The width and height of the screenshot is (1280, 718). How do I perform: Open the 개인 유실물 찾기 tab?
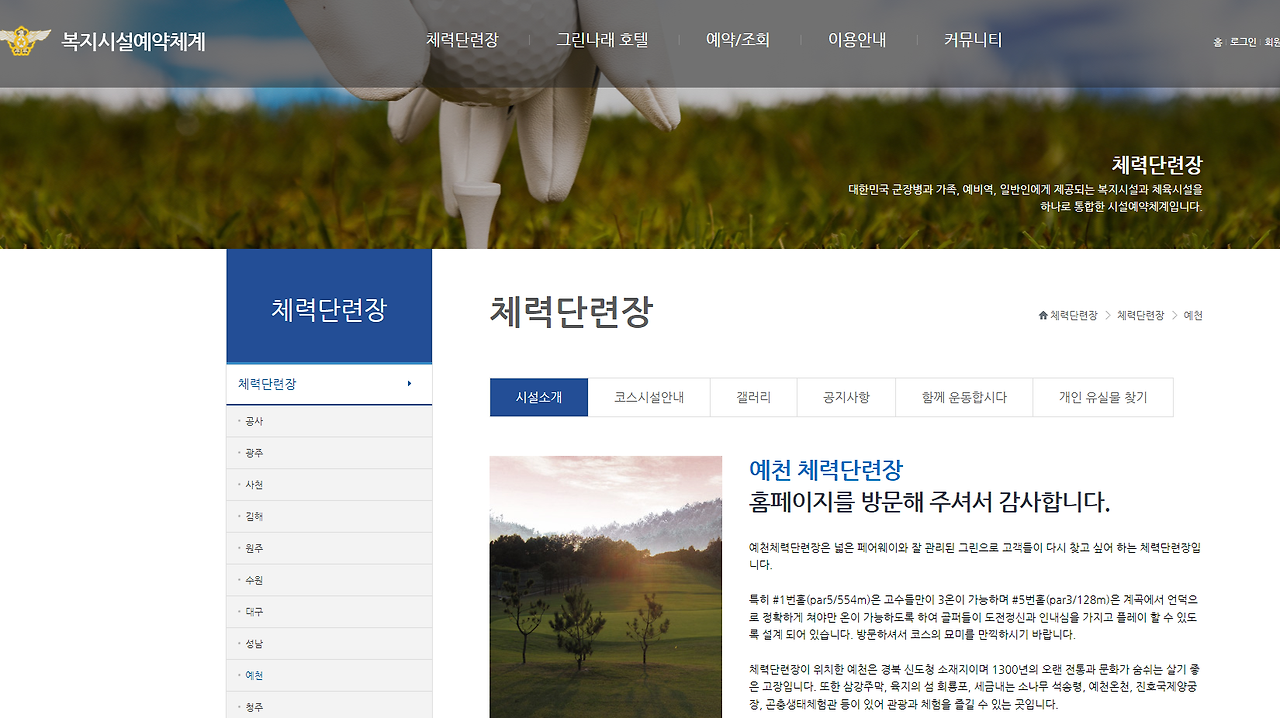[x=1103, y=397]
